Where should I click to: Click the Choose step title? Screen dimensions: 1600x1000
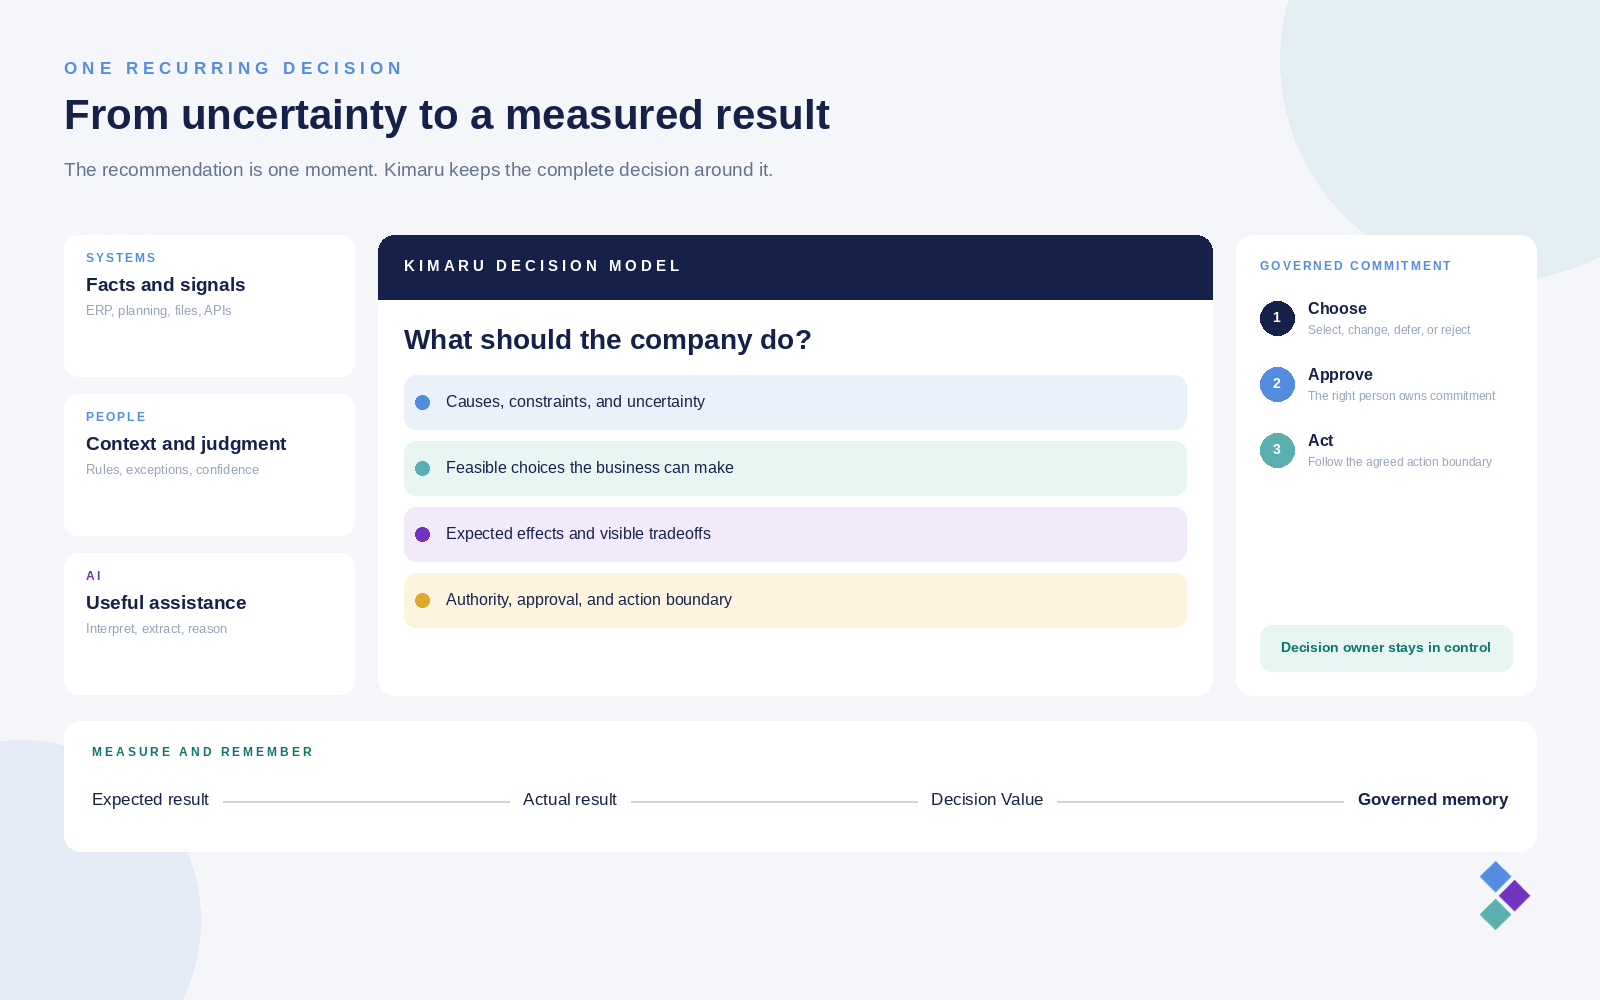coord(1337,309)
